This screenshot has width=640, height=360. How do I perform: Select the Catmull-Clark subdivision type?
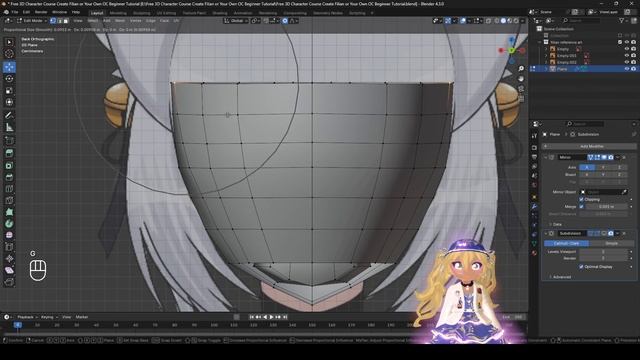(x=566, y=243)
